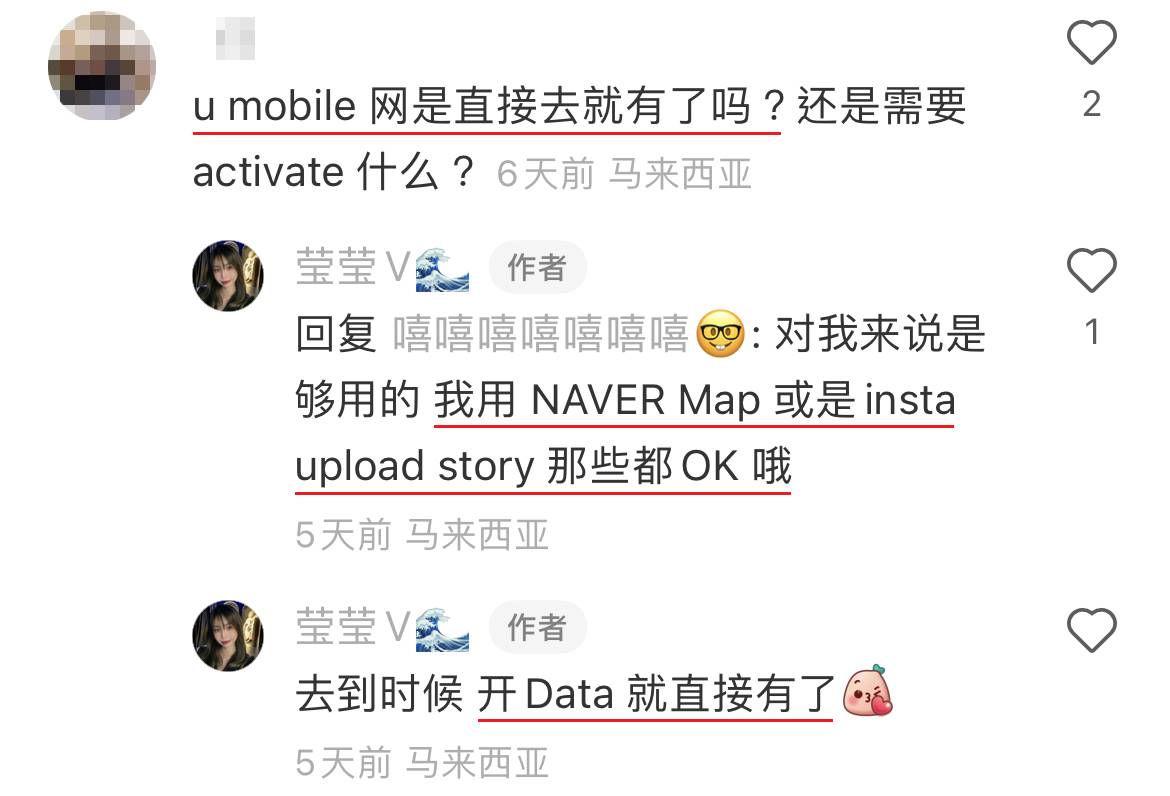Viewport: 1170px width, 796px height.
Task: Tap the 作者 badge on last reply
Action: [x=537, y=627]
